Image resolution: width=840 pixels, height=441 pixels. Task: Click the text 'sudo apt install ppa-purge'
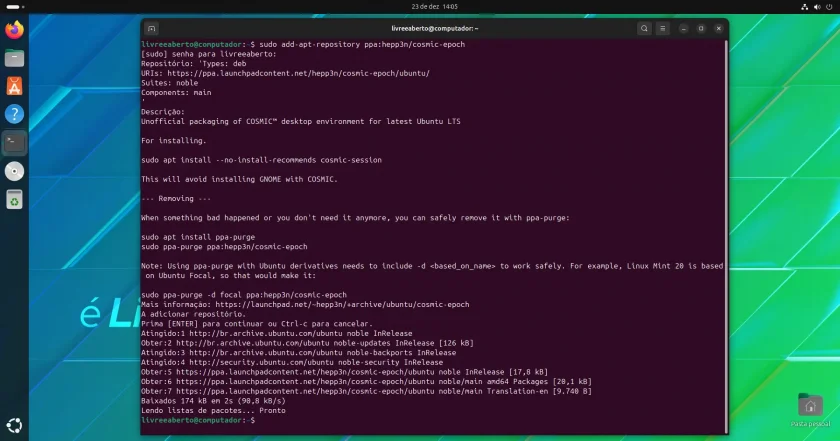(198, 237)
